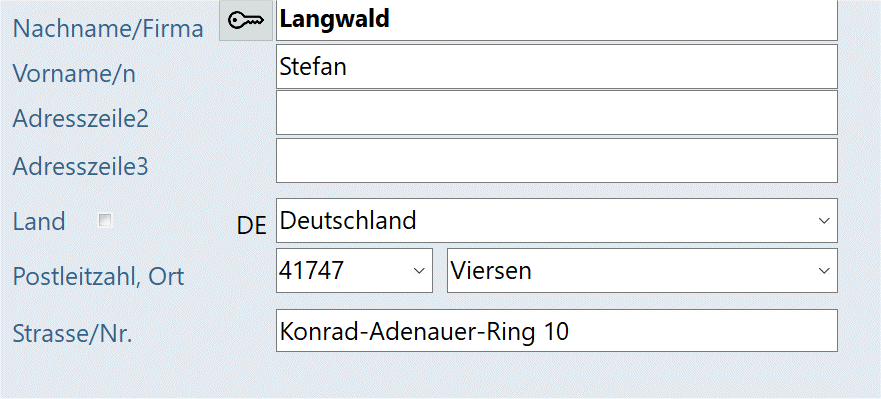Click the DE country code text
Screen dimensions: 881x399
pos(251,226)
